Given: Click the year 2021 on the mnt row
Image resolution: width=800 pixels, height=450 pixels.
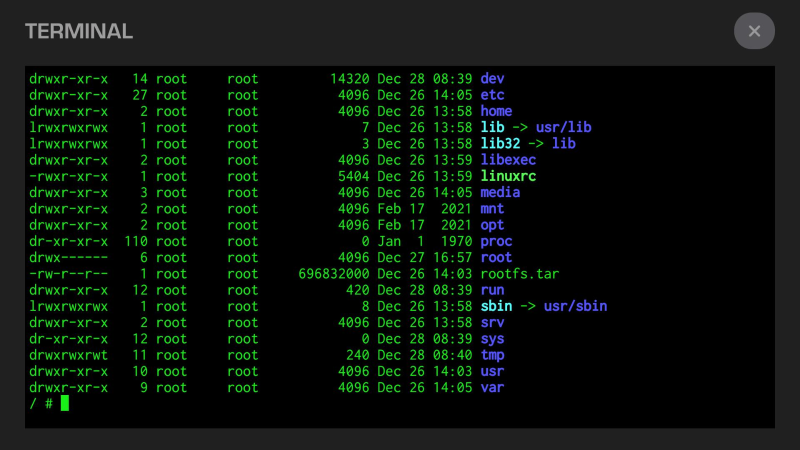Looking at the screenshot, I should (457, 209).
